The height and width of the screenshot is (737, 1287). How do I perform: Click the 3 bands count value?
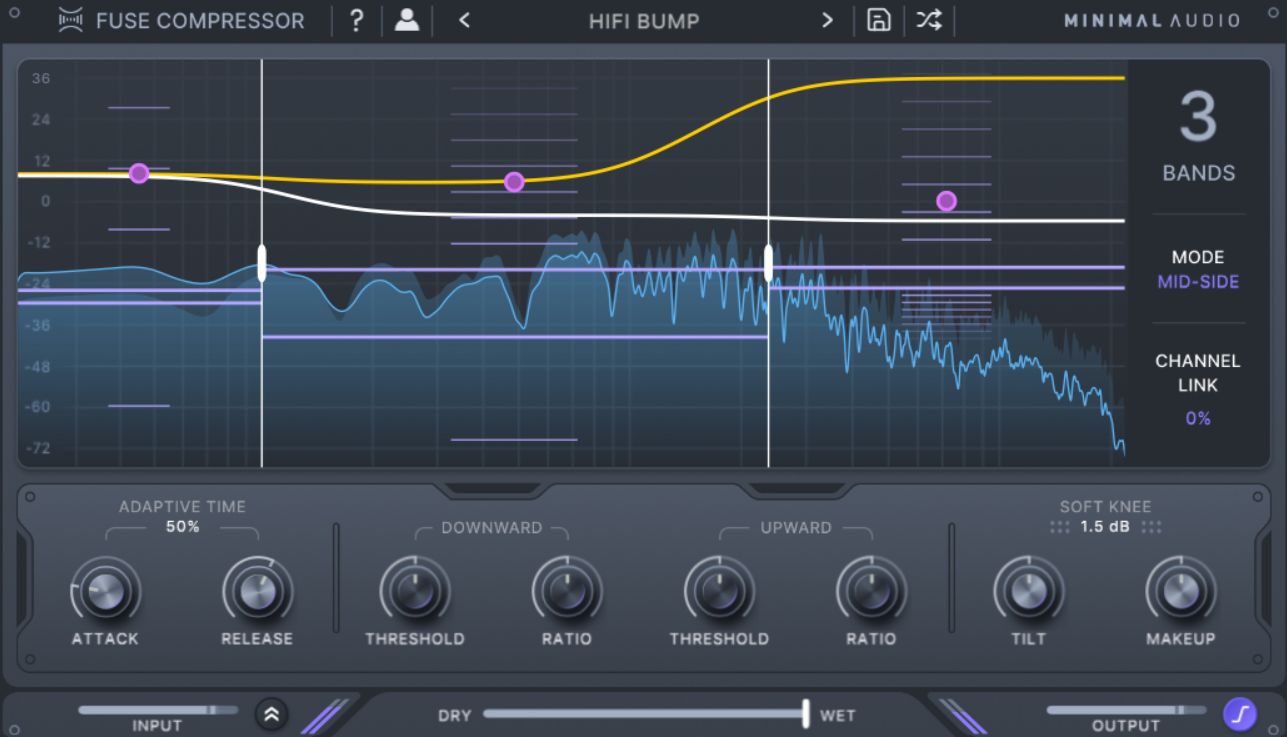tap(1198, 118)
